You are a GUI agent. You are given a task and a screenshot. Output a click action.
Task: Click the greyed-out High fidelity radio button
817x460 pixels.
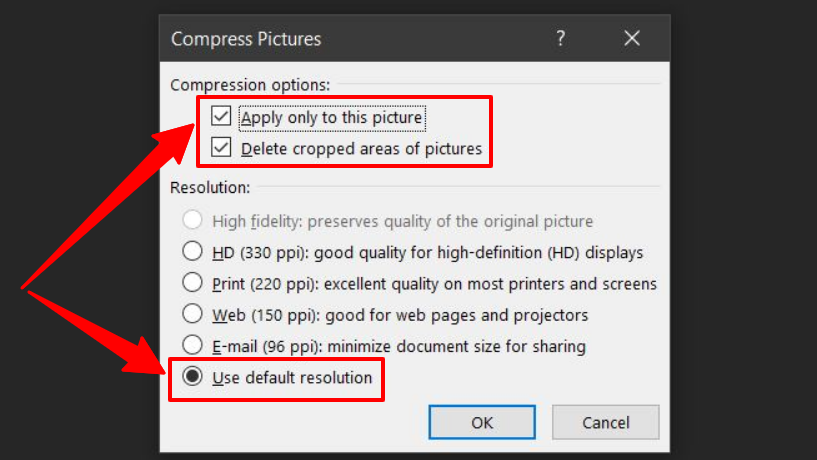(193, 221)
